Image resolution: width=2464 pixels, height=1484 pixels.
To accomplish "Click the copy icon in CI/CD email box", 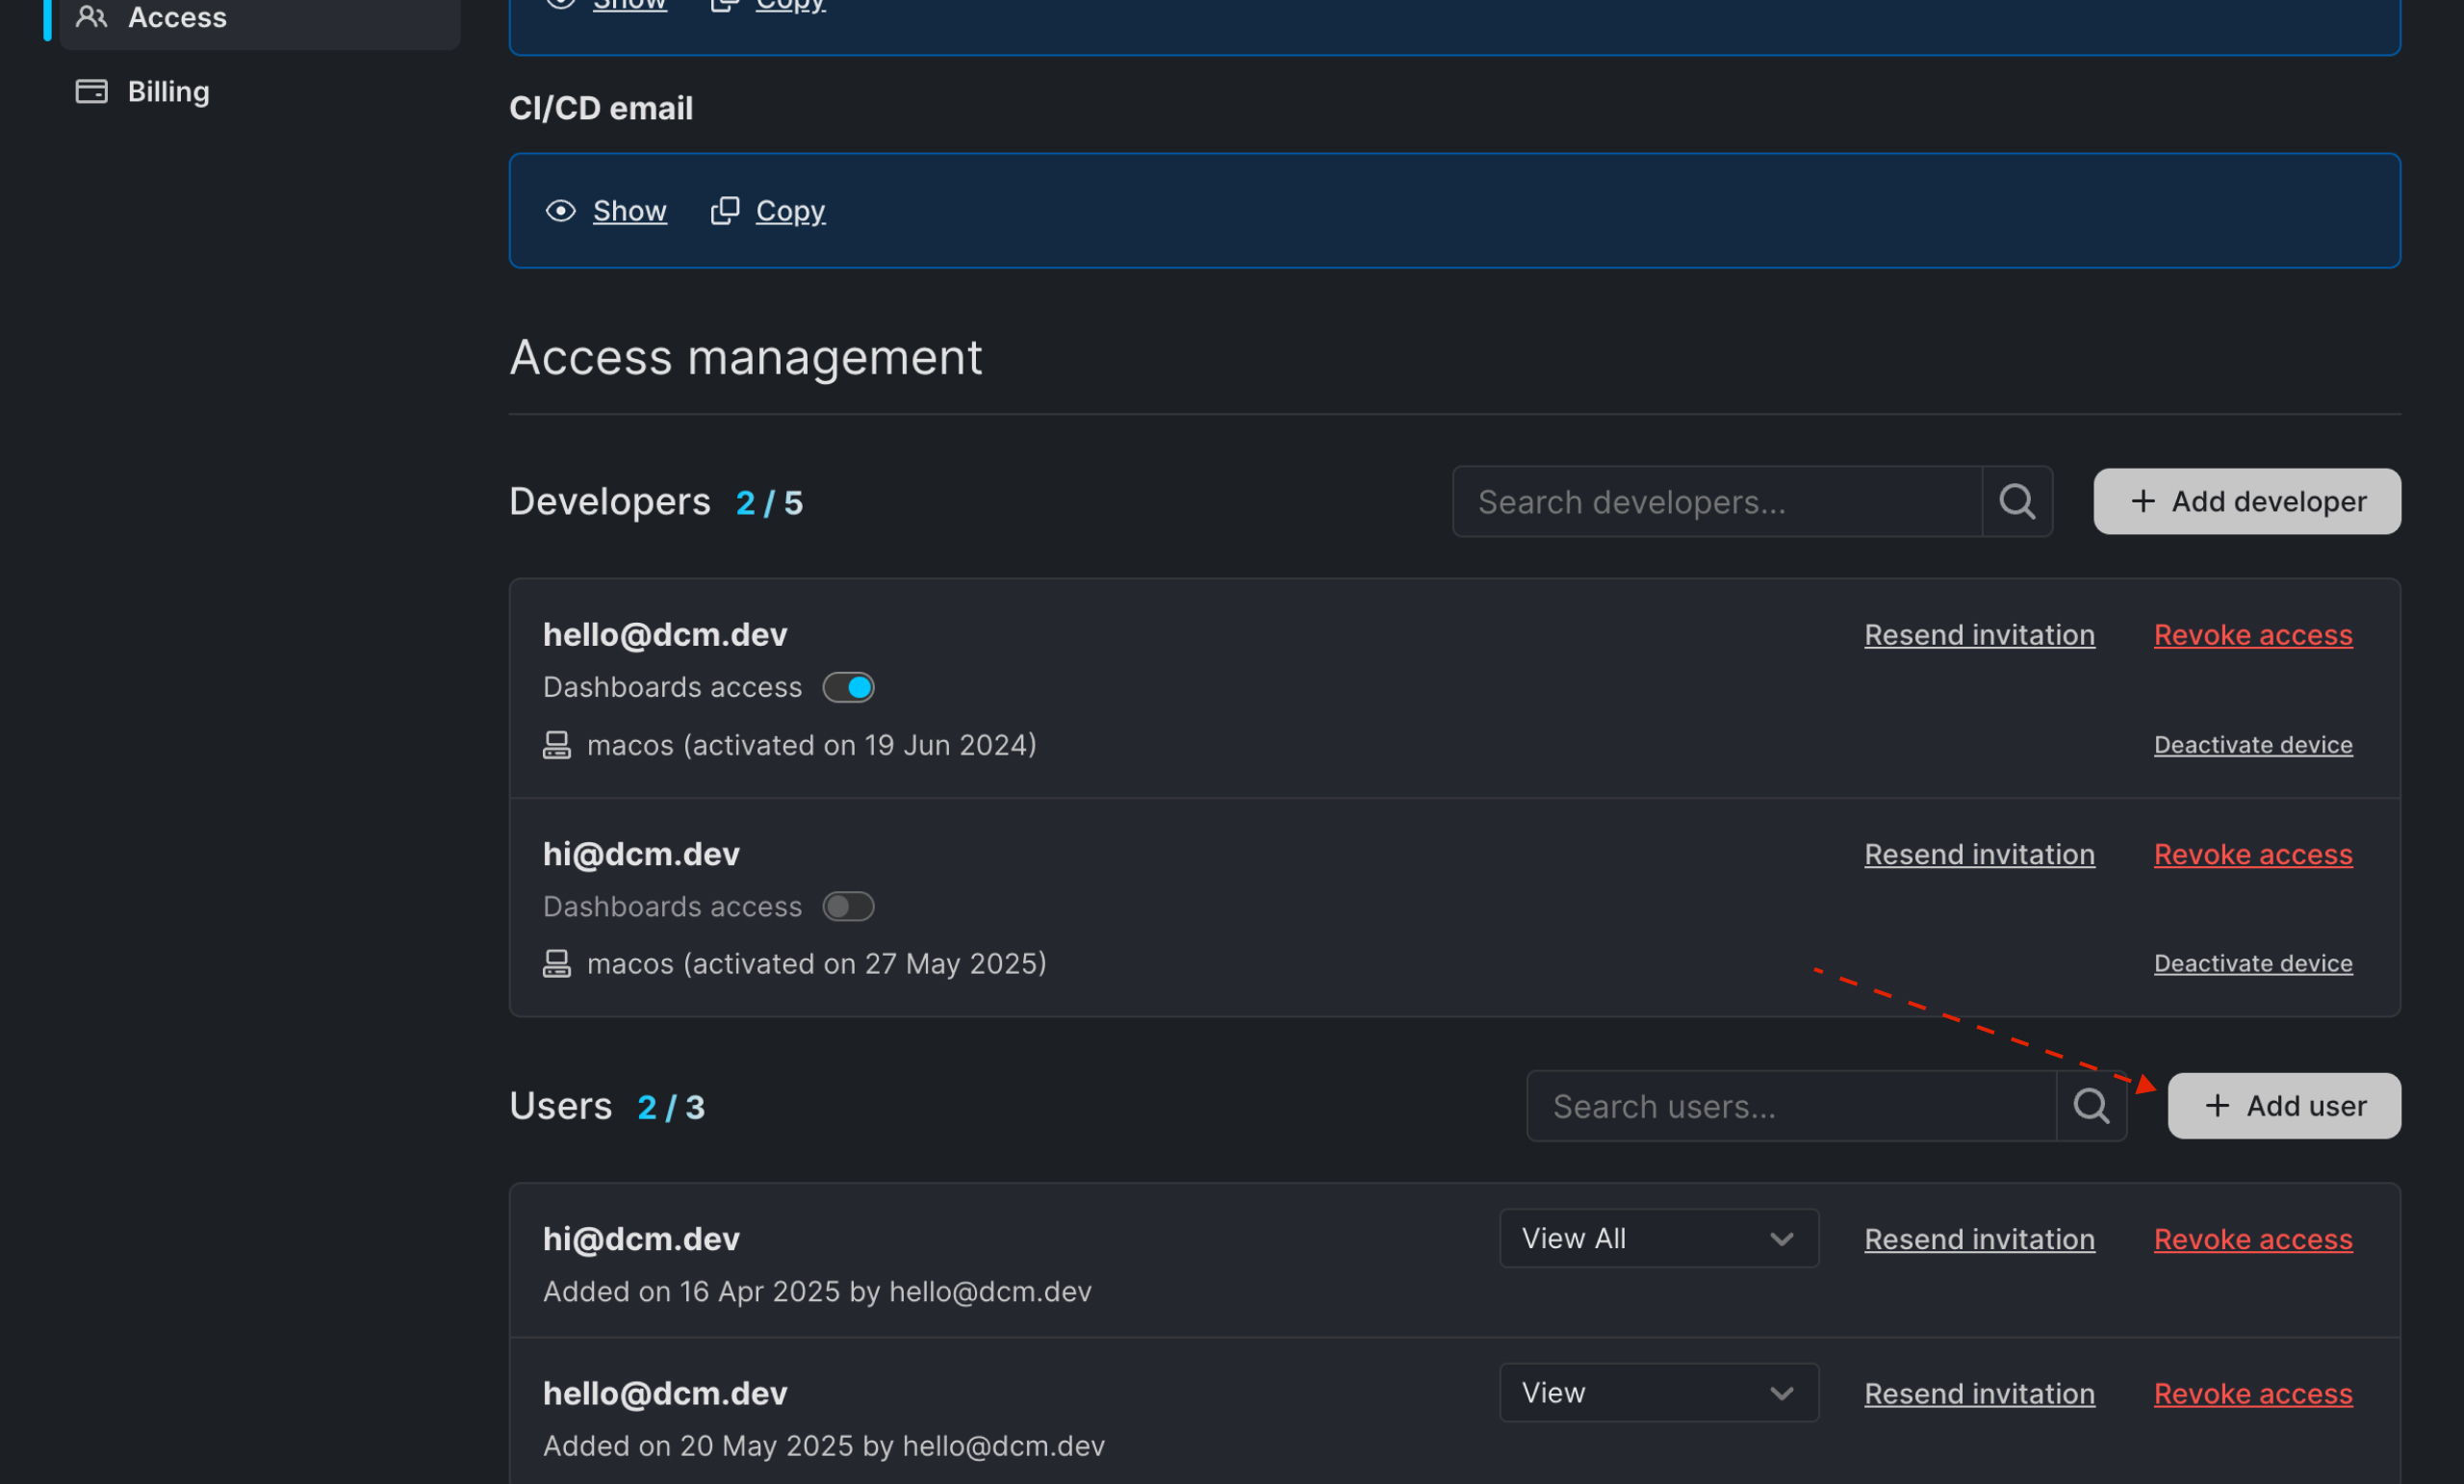I will (725, 211).
